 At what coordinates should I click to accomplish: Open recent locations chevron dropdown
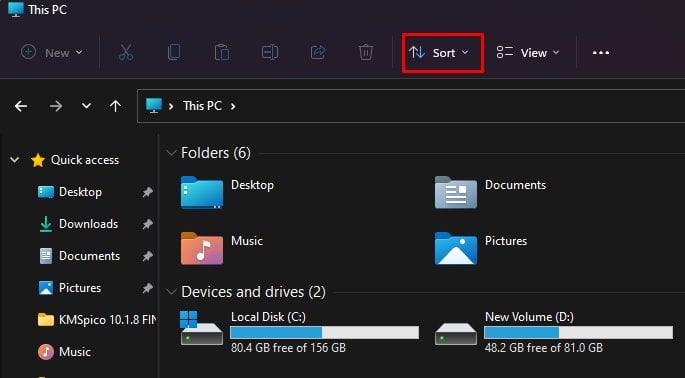[x=86, y=106]
